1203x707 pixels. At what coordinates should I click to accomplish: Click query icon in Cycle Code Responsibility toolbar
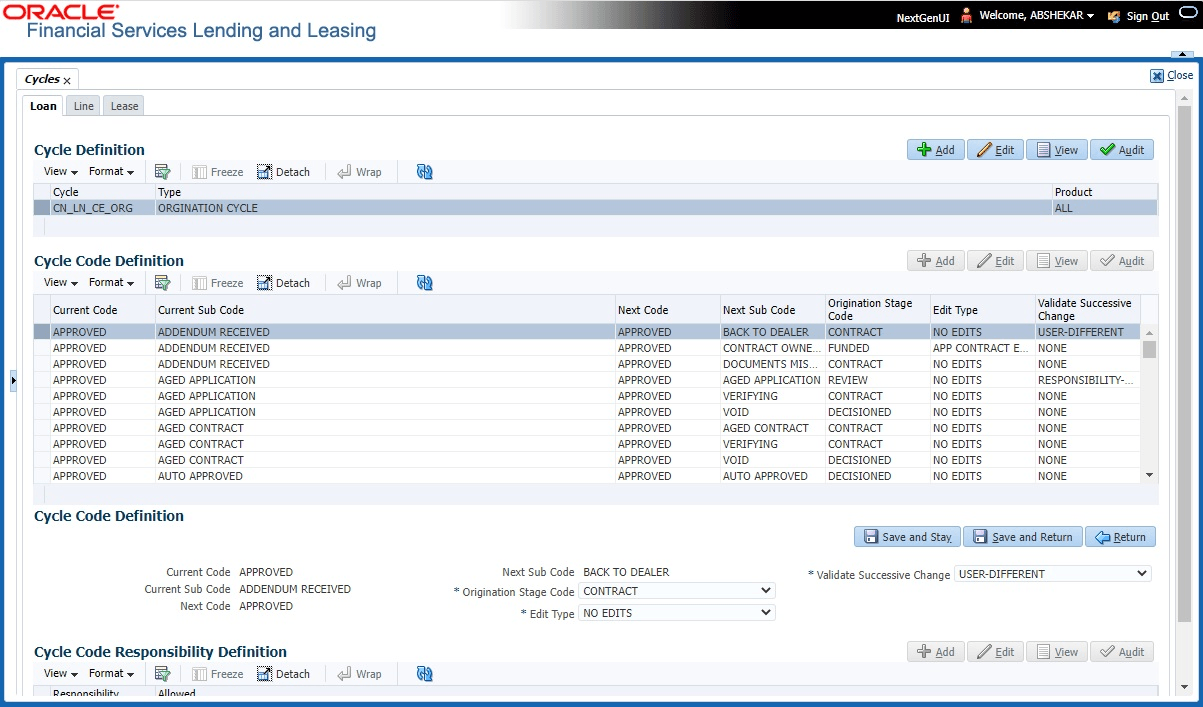162,674
